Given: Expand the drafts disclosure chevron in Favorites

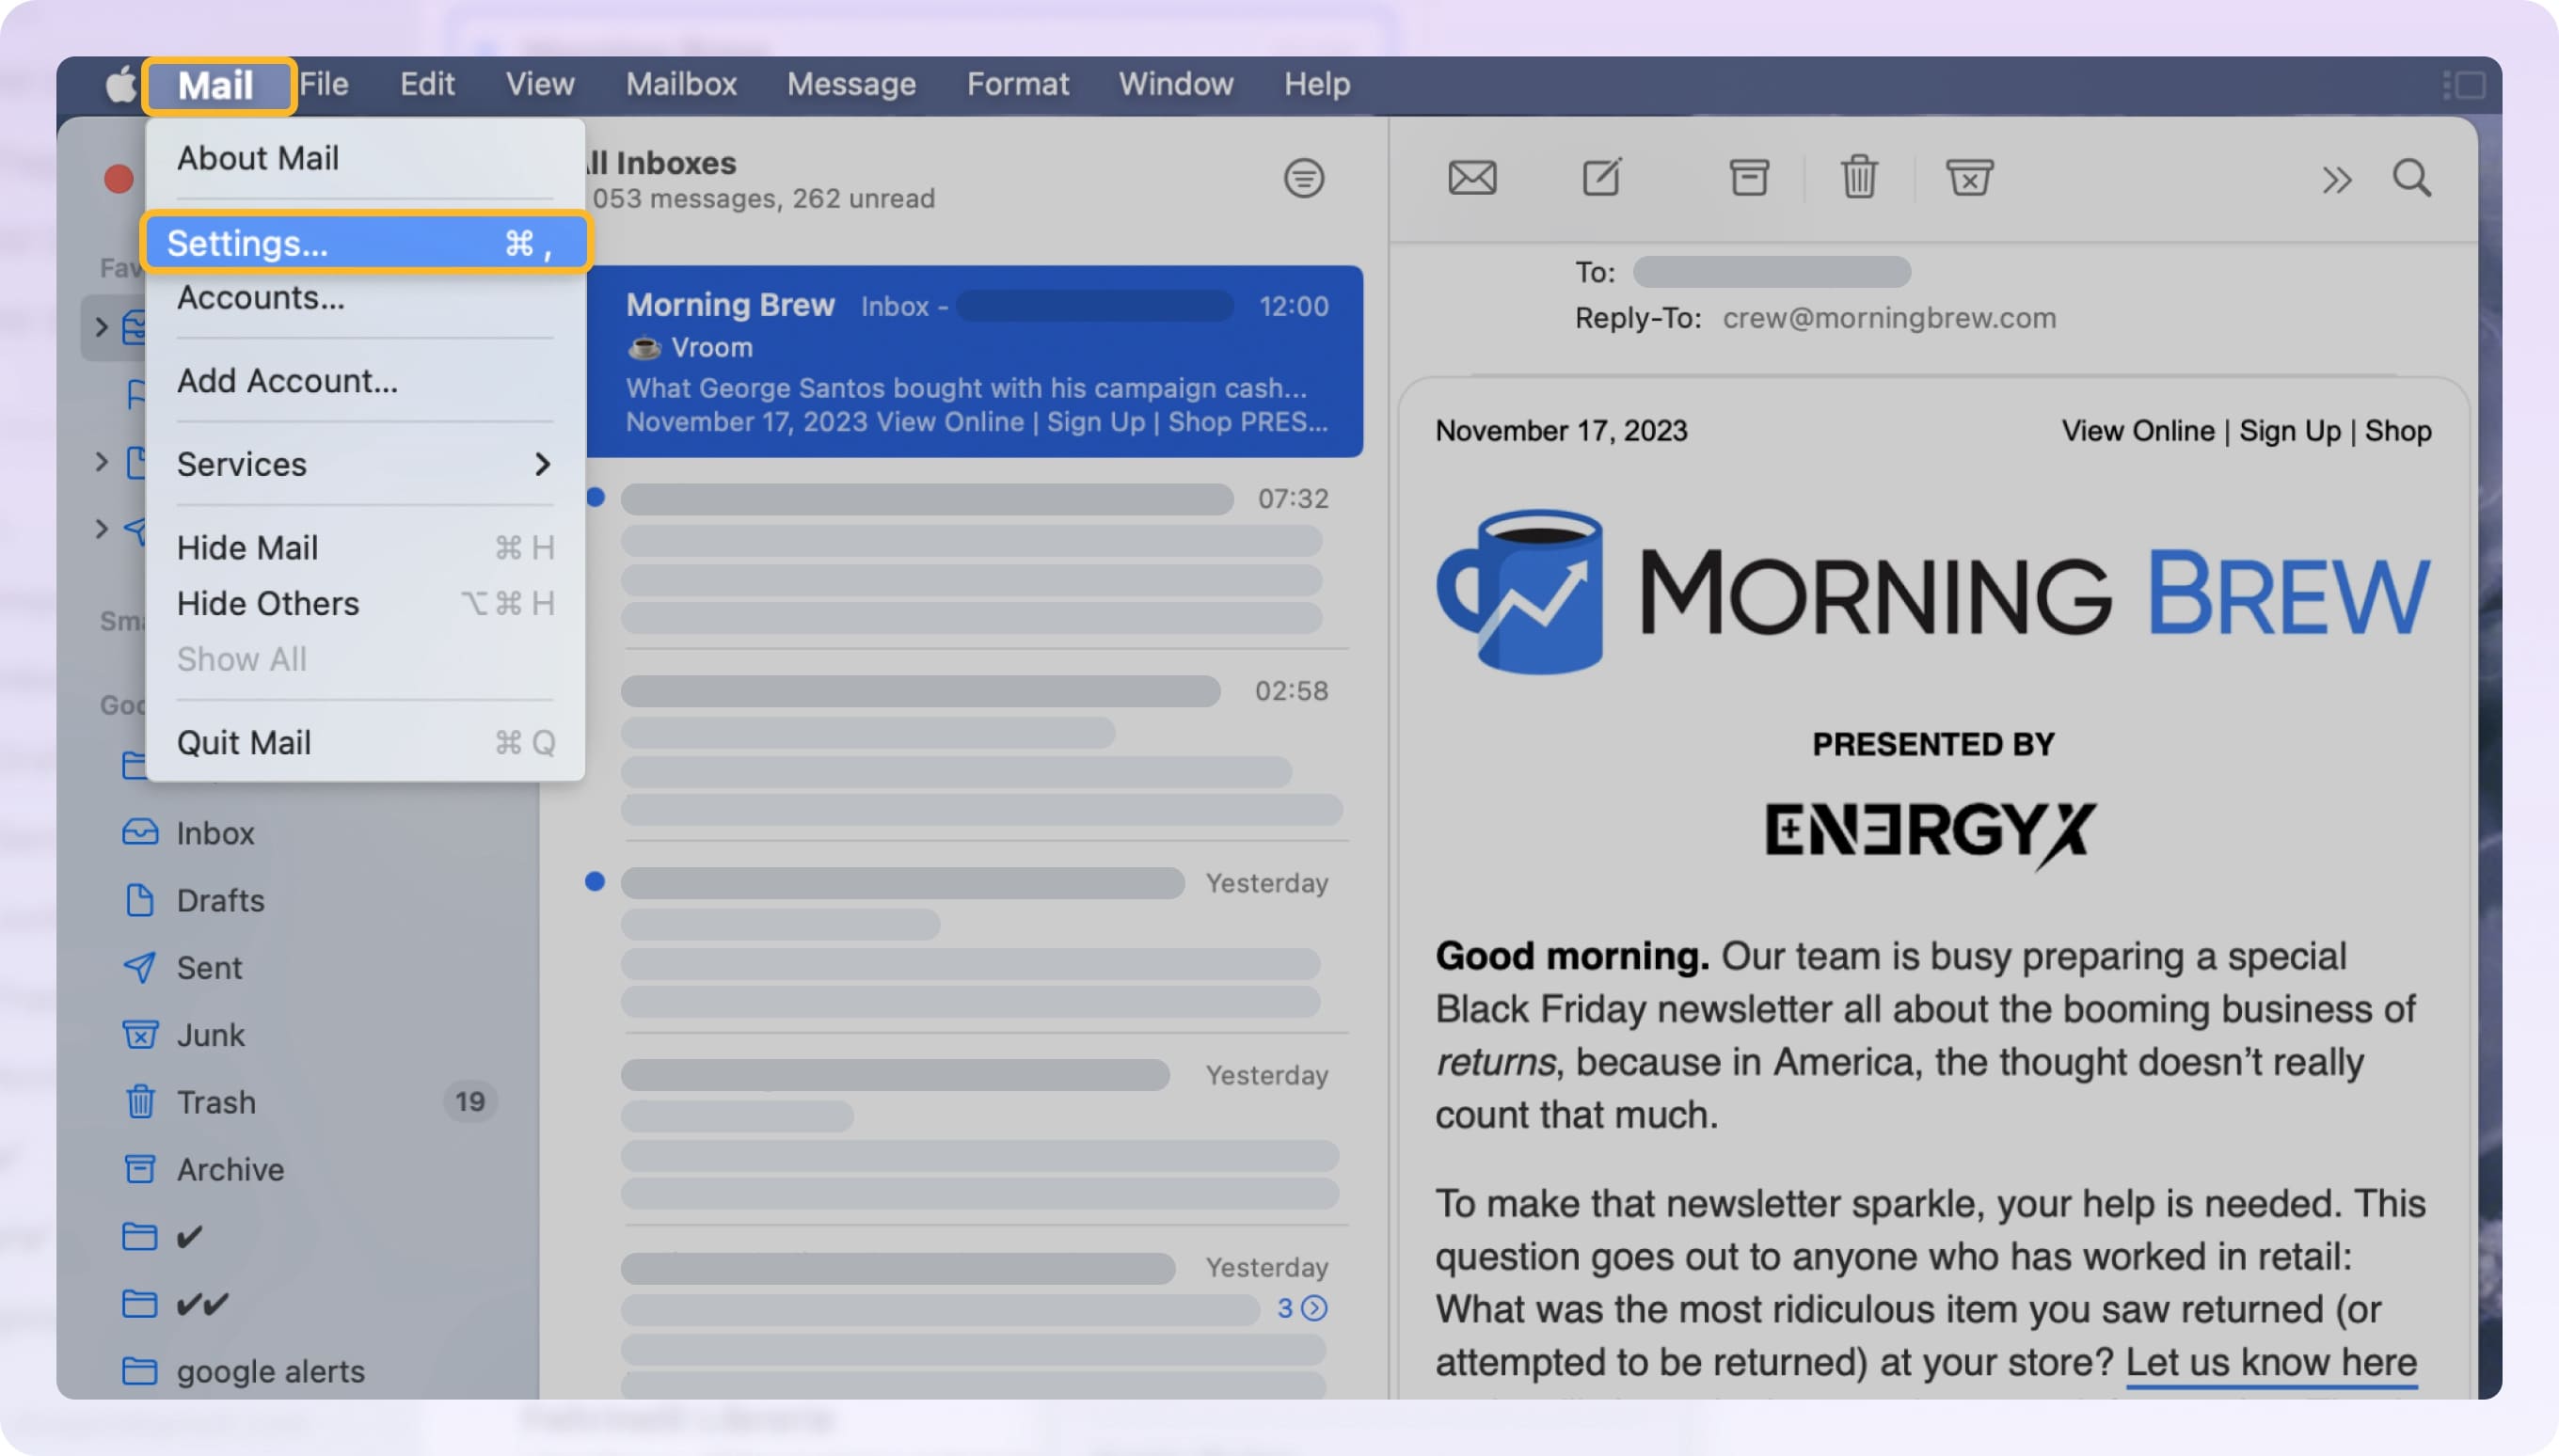Looking at the screenshot, I should [101, 461].
